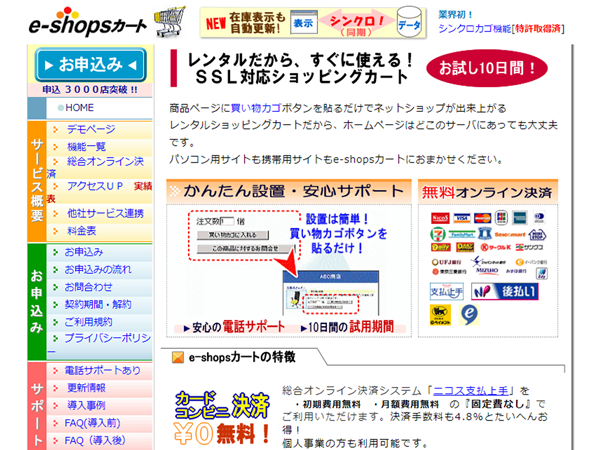This screenshot has width=600, height=450.
Task: Open the アクセスUP menu link
Action: tap(95, 186)
